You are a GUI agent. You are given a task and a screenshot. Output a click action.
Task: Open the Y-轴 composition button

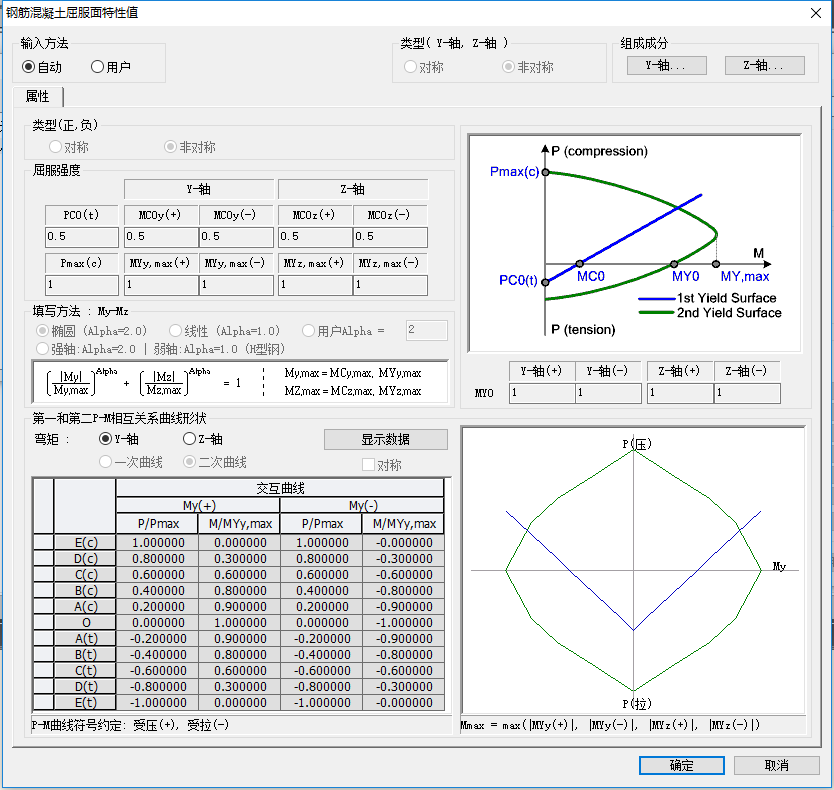(666, 65)
